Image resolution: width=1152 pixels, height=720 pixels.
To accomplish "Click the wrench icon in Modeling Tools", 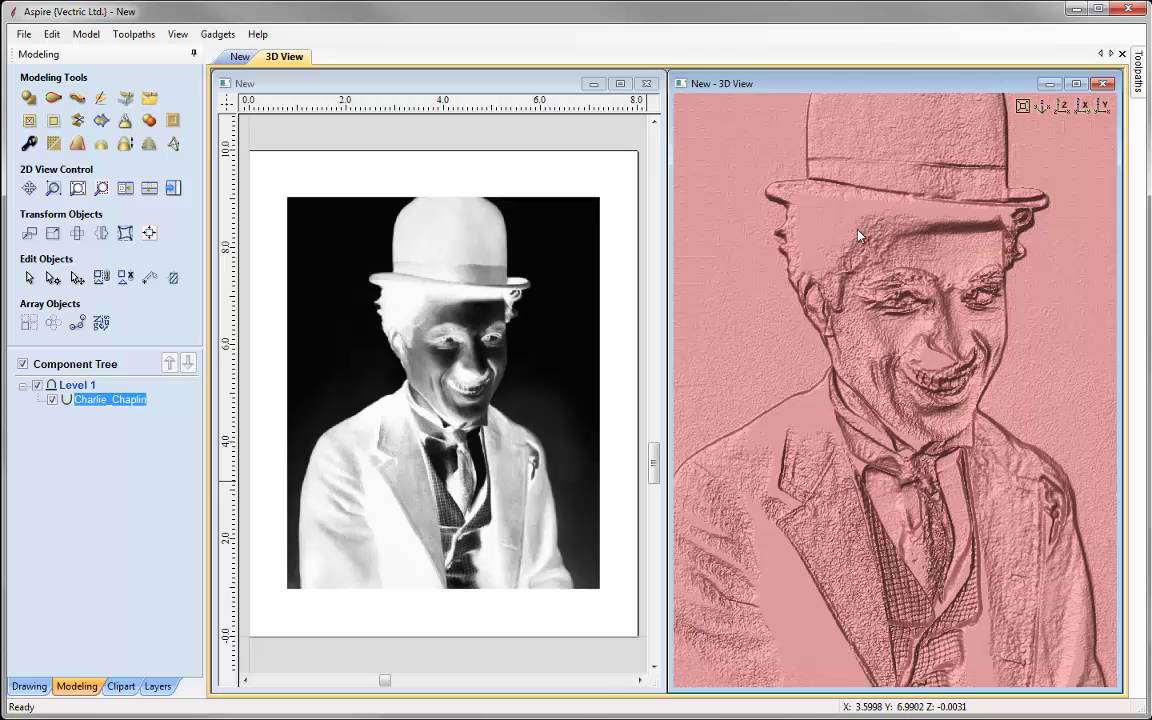I will [29, 144].
